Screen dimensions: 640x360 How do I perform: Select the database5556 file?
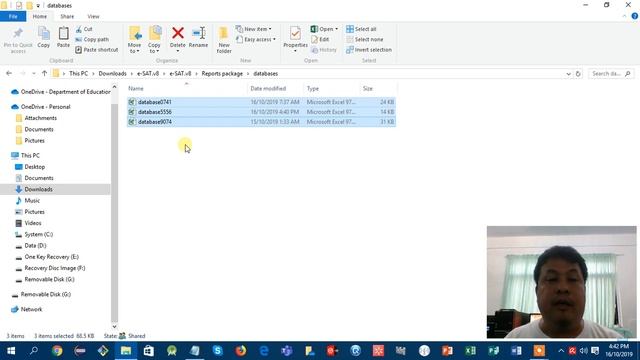pos(261,112)
